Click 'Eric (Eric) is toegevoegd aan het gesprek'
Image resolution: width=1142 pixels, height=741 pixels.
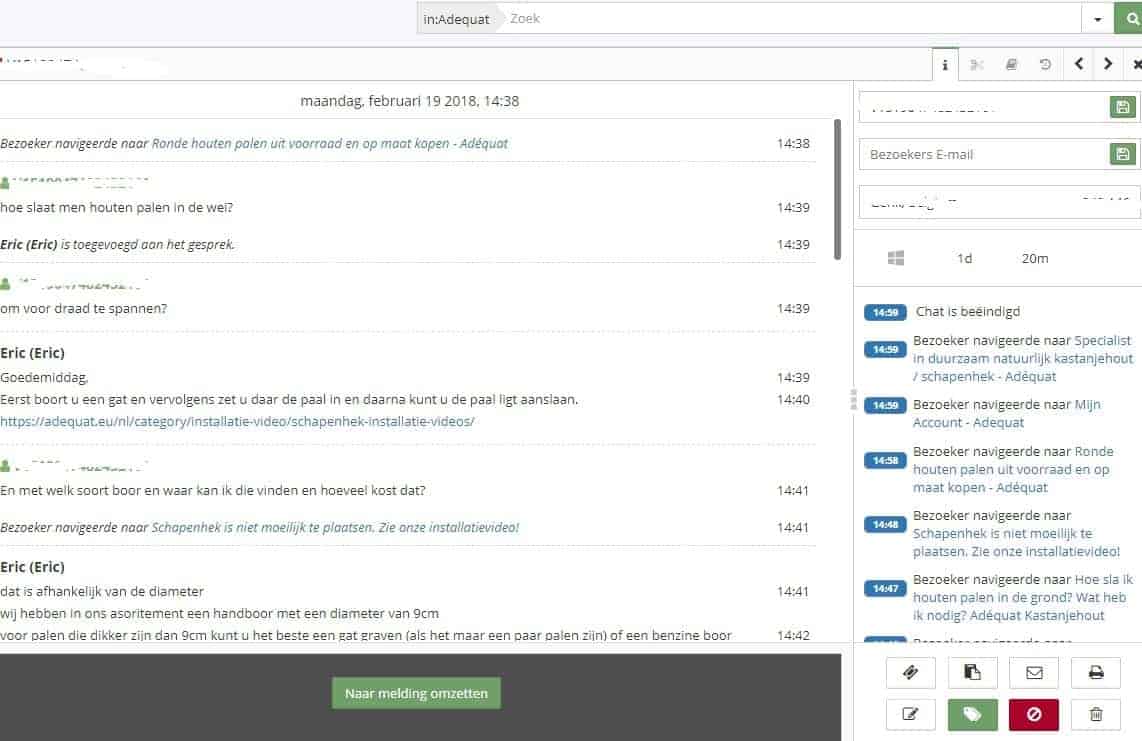[x=117, y=245]
